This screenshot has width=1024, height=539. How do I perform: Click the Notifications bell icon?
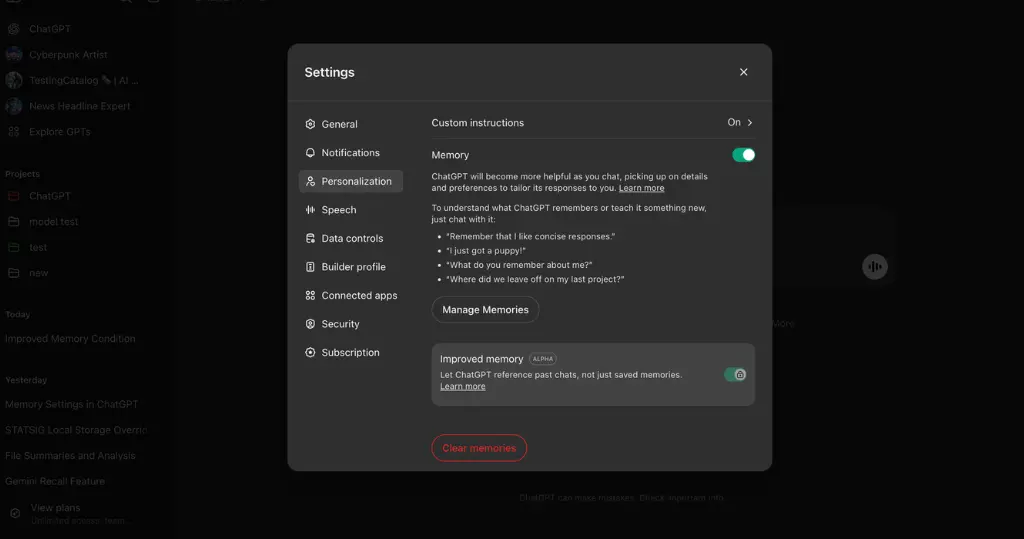[x=310, y=153]
